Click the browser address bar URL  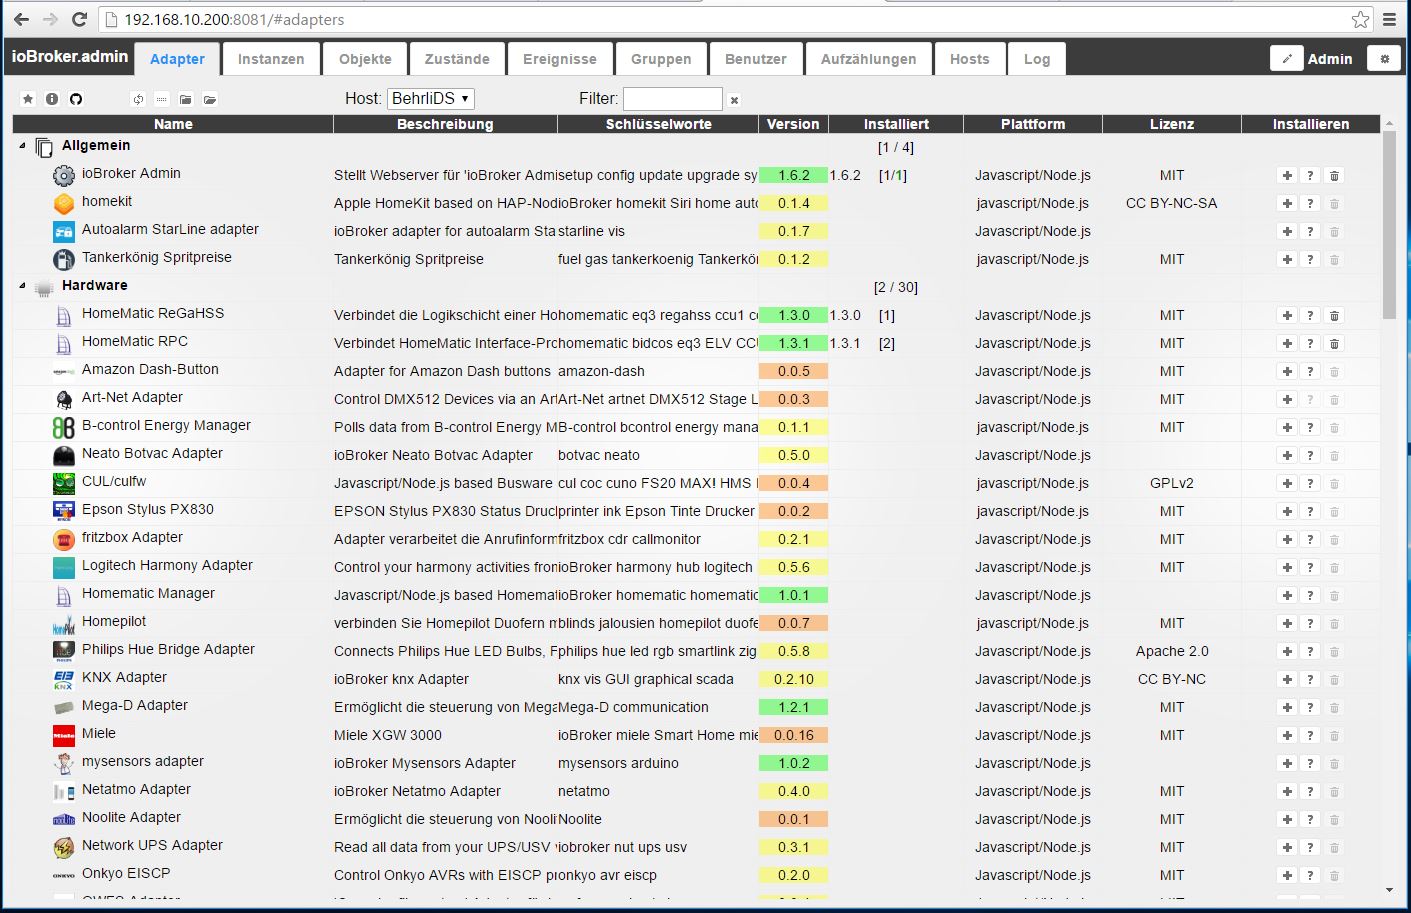(x=234, y=20)
